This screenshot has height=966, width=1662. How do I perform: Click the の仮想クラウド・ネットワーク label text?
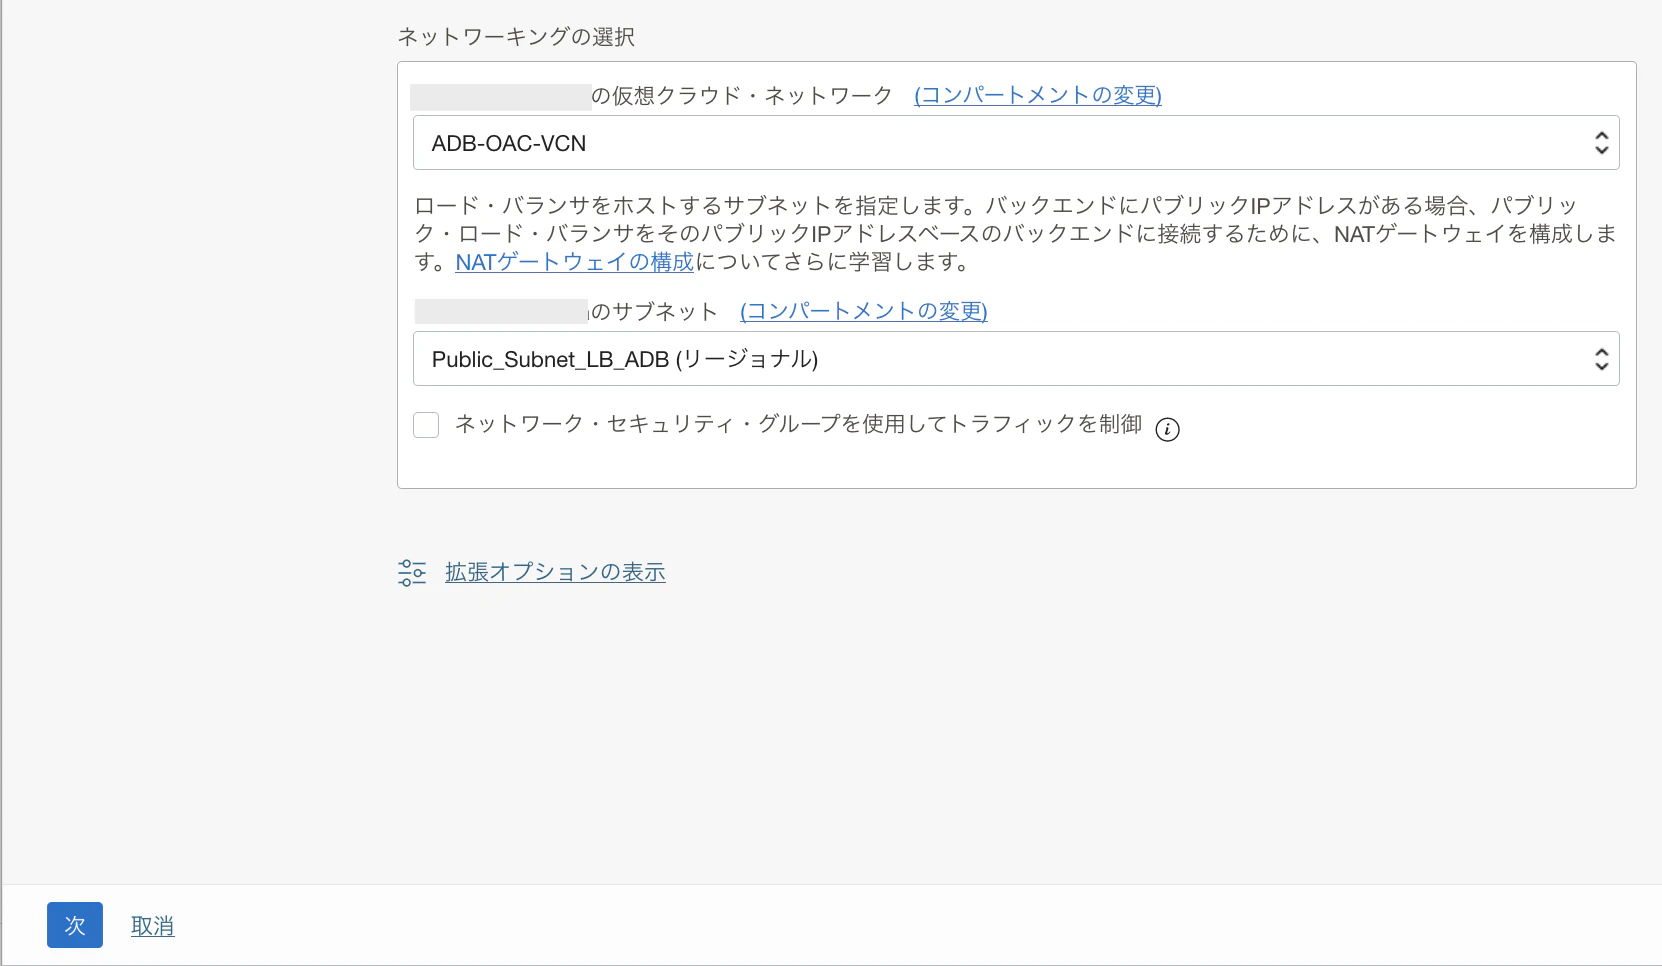(742, 95)
